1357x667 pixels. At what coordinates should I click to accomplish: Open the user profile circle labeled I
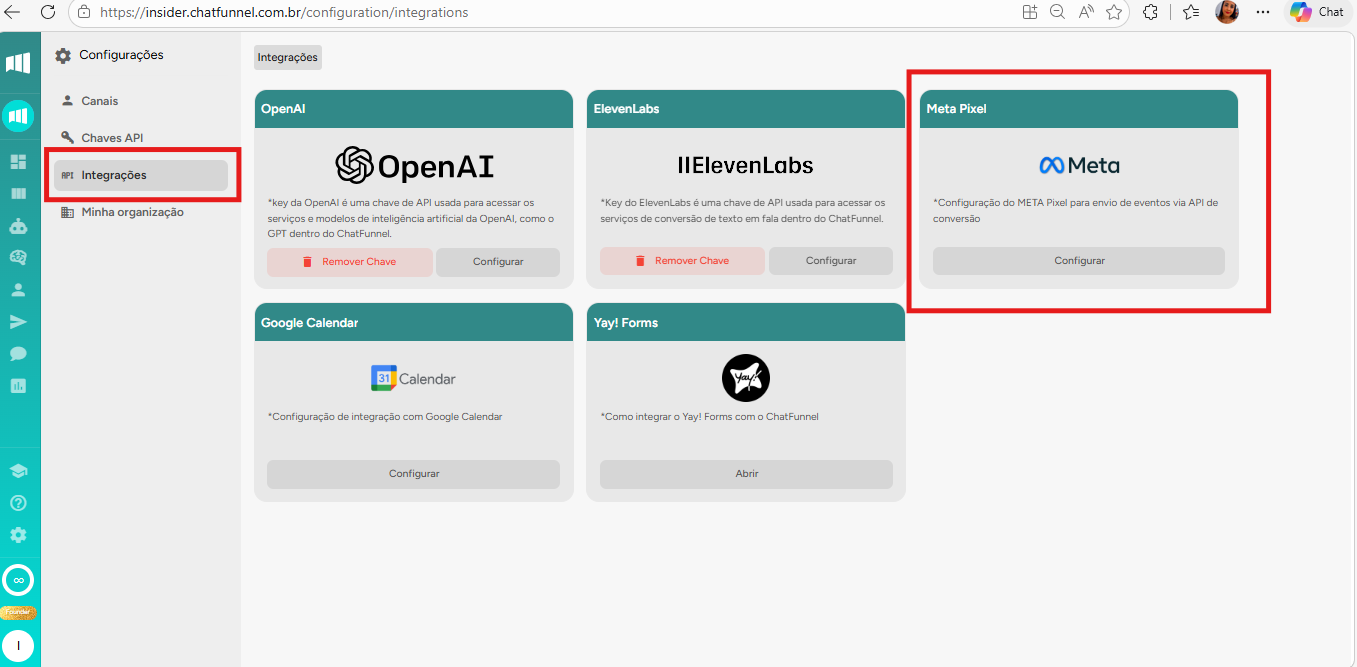tap(18, 646)
